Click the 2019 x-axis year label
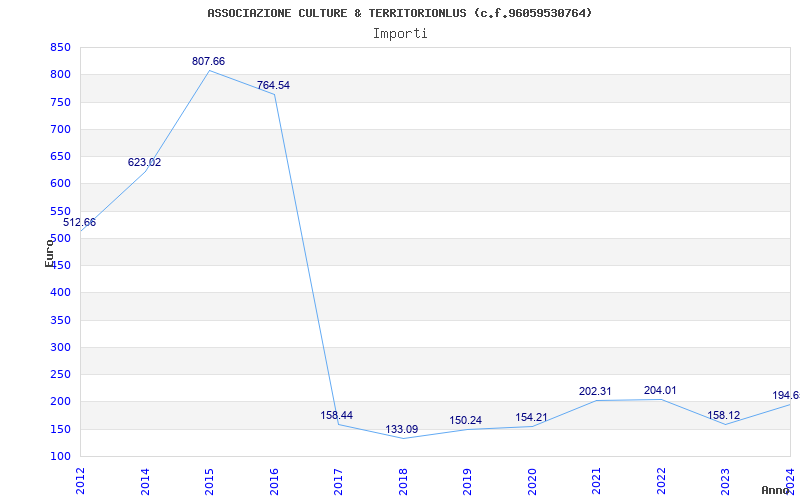Viewport: 800px width, 500px height. tap(467, 481)
